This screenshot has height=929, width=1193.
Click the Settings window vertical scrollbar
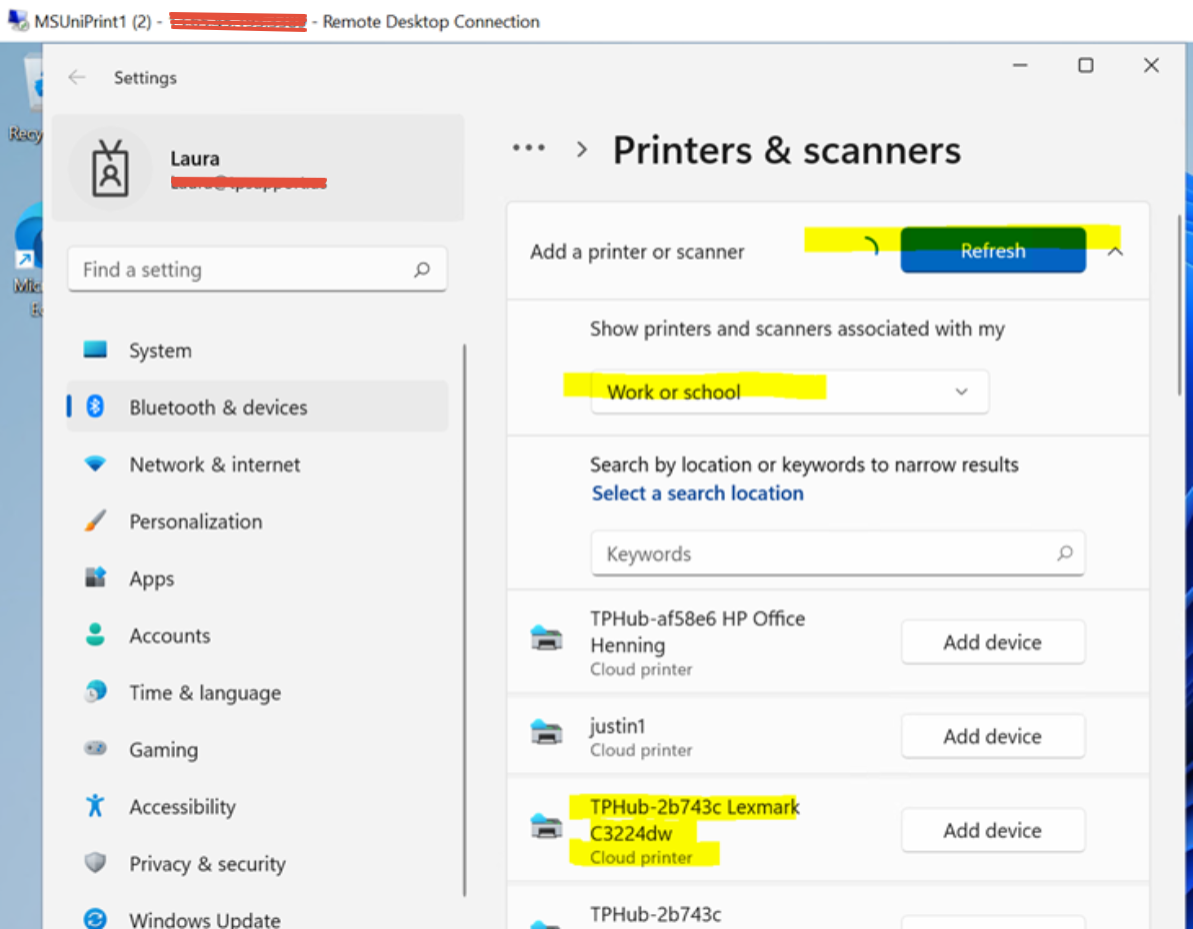(x=1179, y=306)
